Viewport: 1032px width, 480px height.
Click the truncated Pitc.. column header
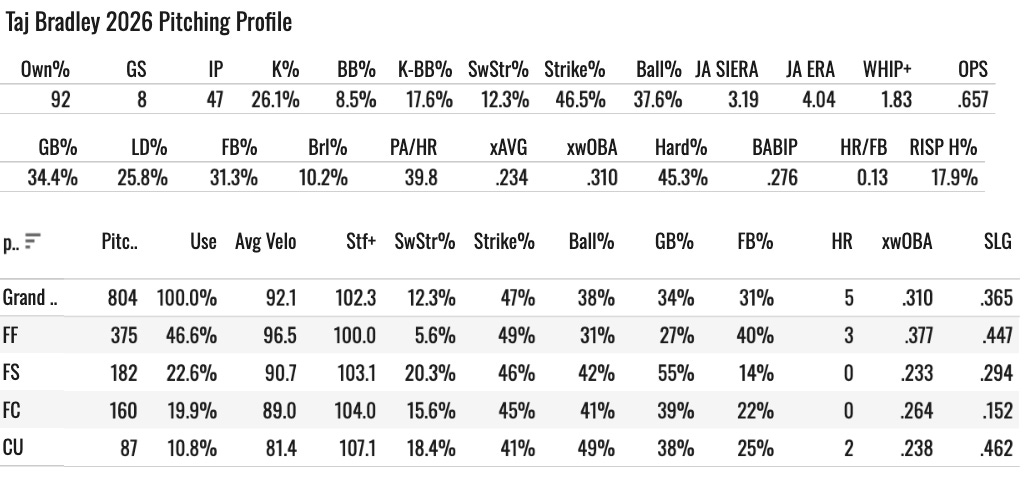pyautogui.click(x=119, y=242)
